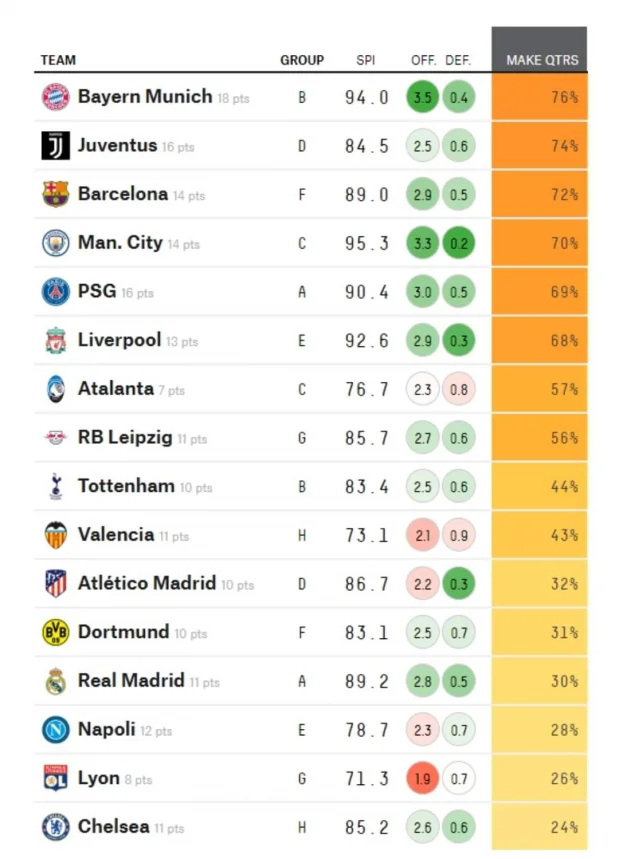The width and height of the screenshot is (619, 859).
Task: Click Bayern Munich's 3.5 offense rating circle
Action: tap(422, 98)
